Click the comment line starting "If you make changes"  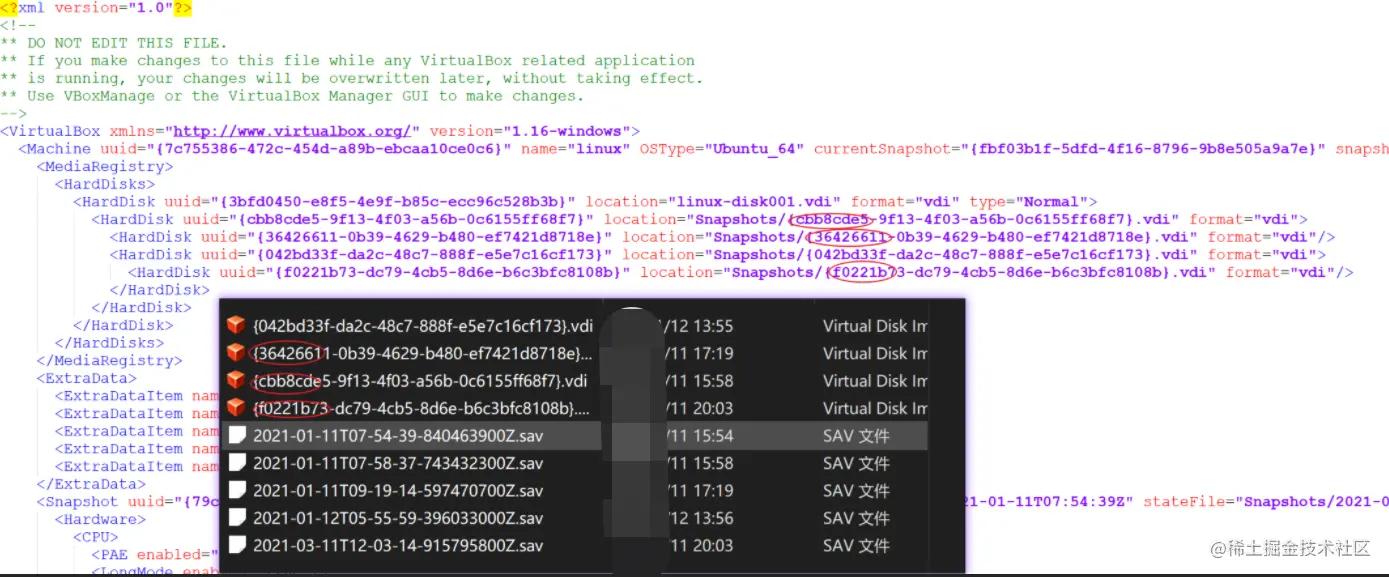tap(347, 61)
